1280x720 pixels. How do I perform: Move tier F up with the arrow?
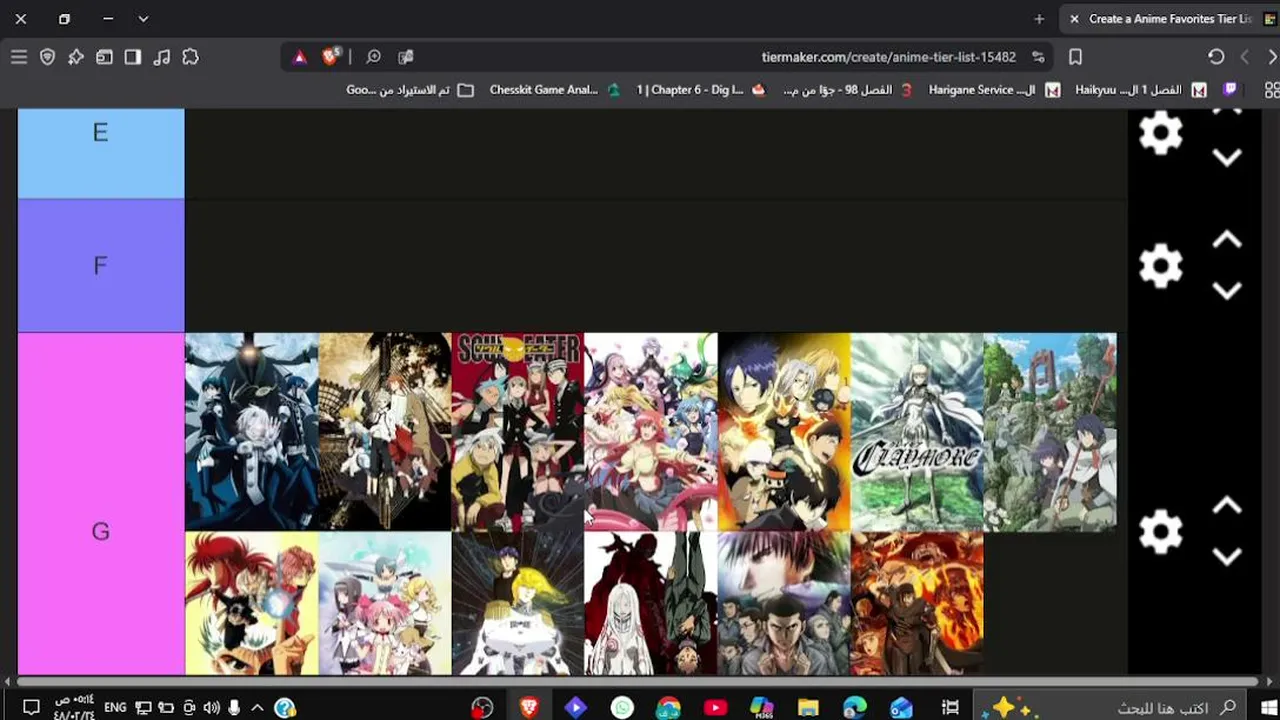pyautogui.click(x=1227, y=240)
